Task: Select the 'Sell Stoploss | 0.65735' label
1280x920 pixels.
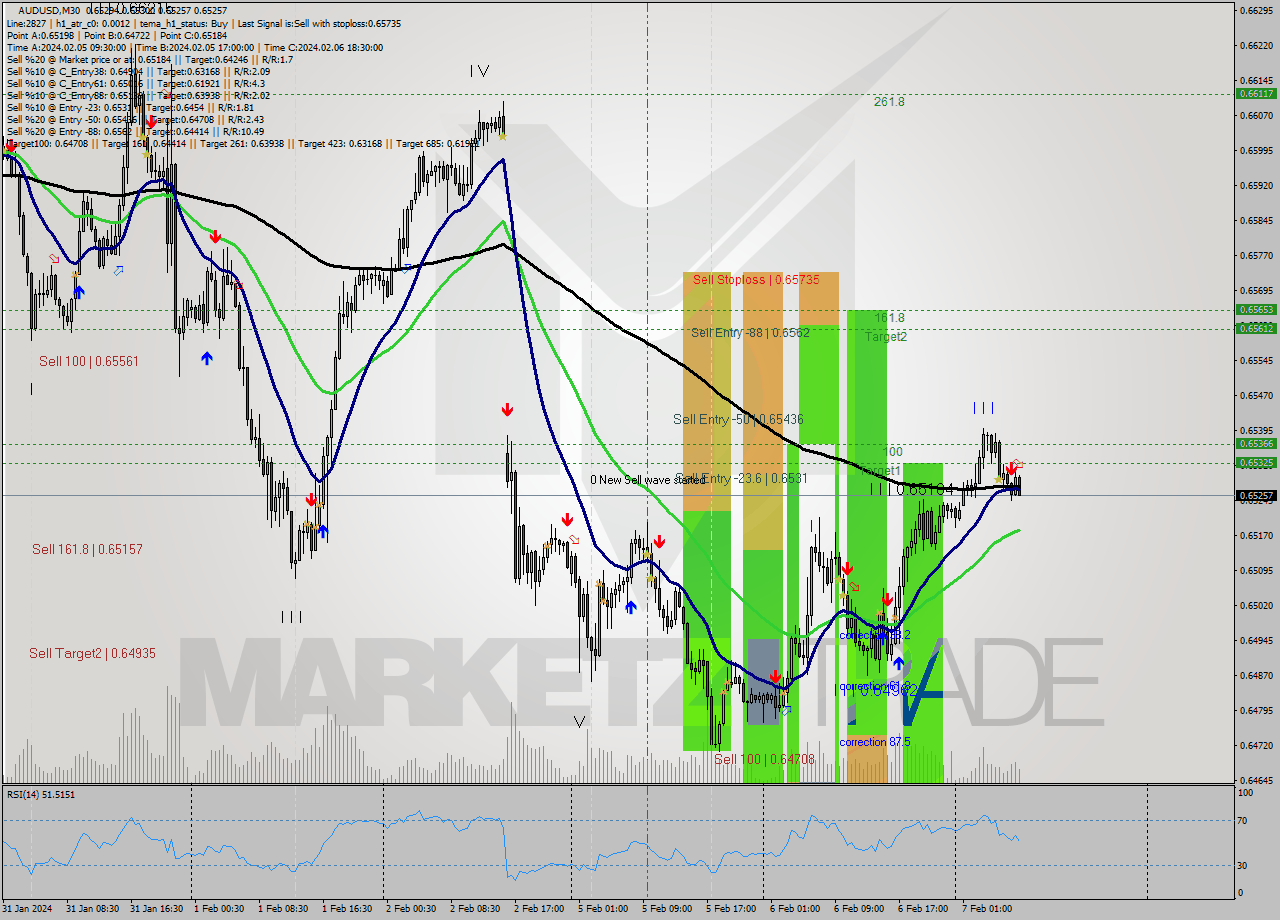Action: coord(756,280)
